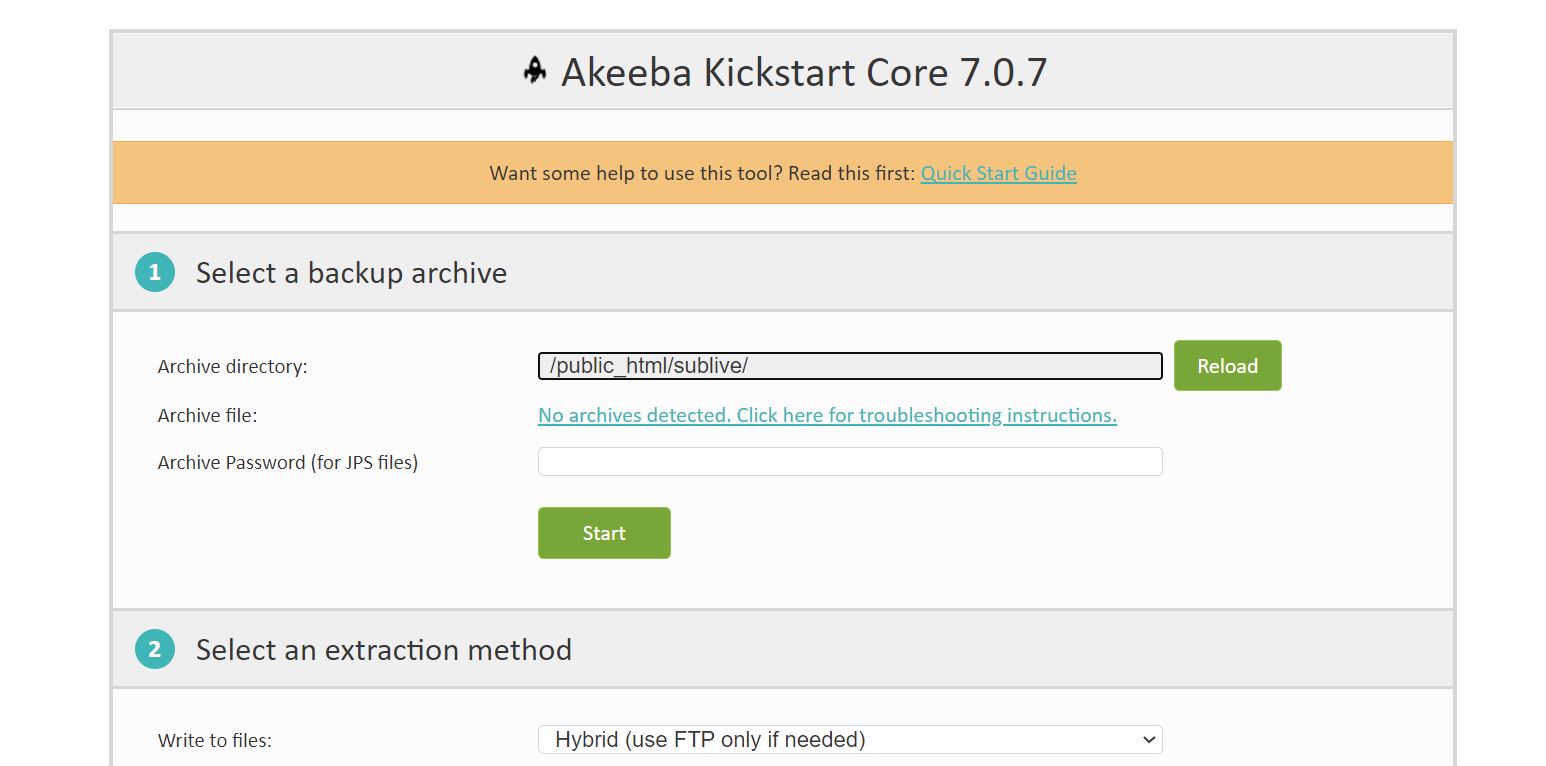Click the Select an extraction method heading
This screenshot has height=766, width=1546.
384,650
